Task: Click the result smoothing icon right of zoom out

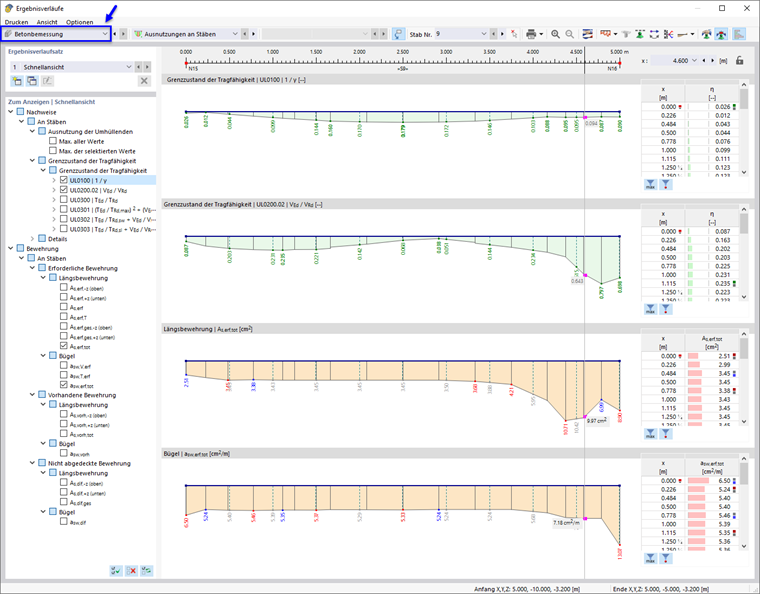Action: click(x=587, y=34)
